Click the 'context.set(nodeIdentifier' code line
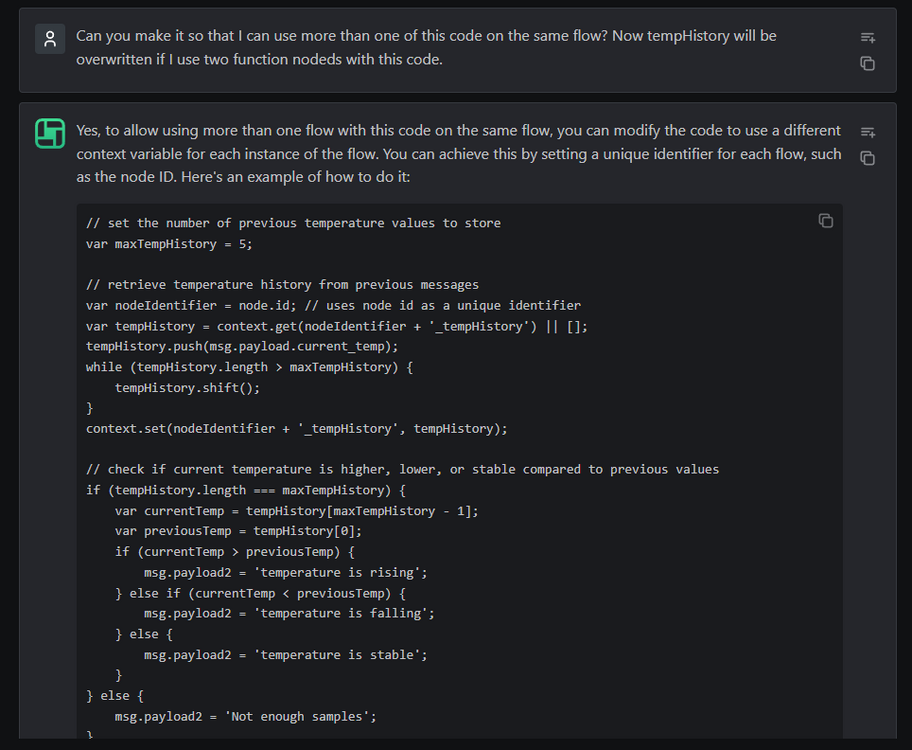The image size is (912, 750). [x=296, y=428]
